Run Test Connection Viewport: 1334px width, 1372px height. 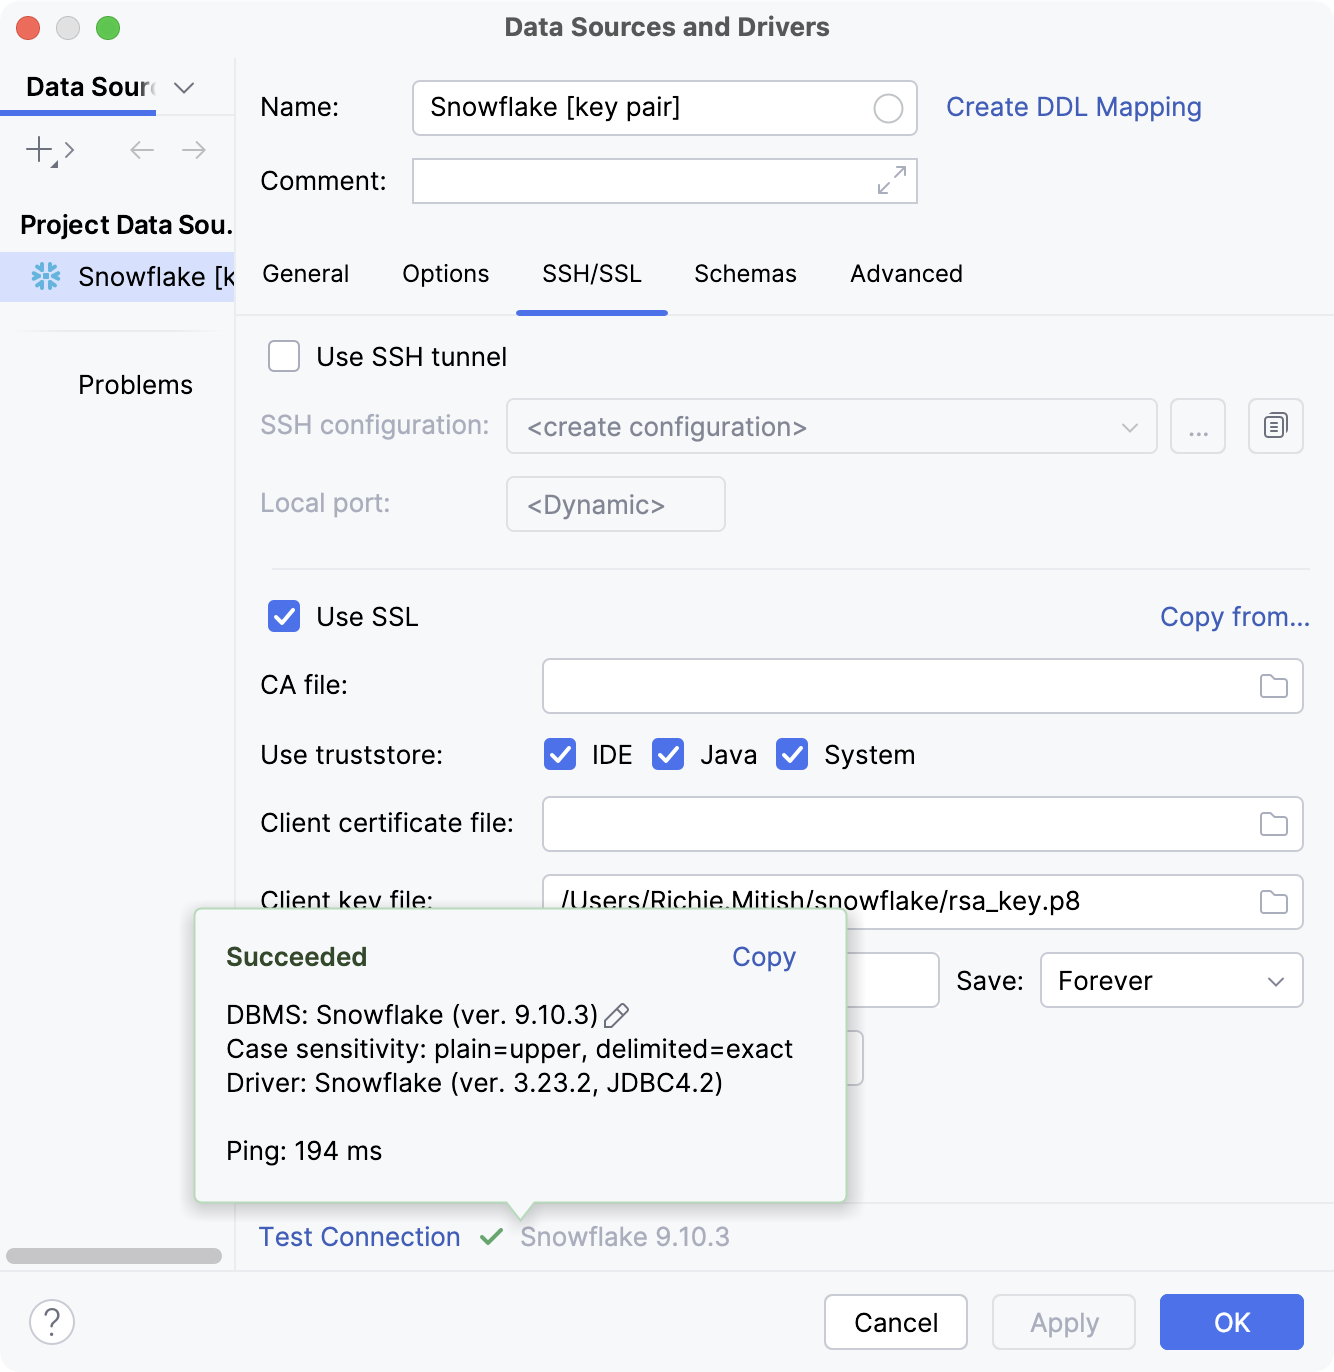[360, 1237]
